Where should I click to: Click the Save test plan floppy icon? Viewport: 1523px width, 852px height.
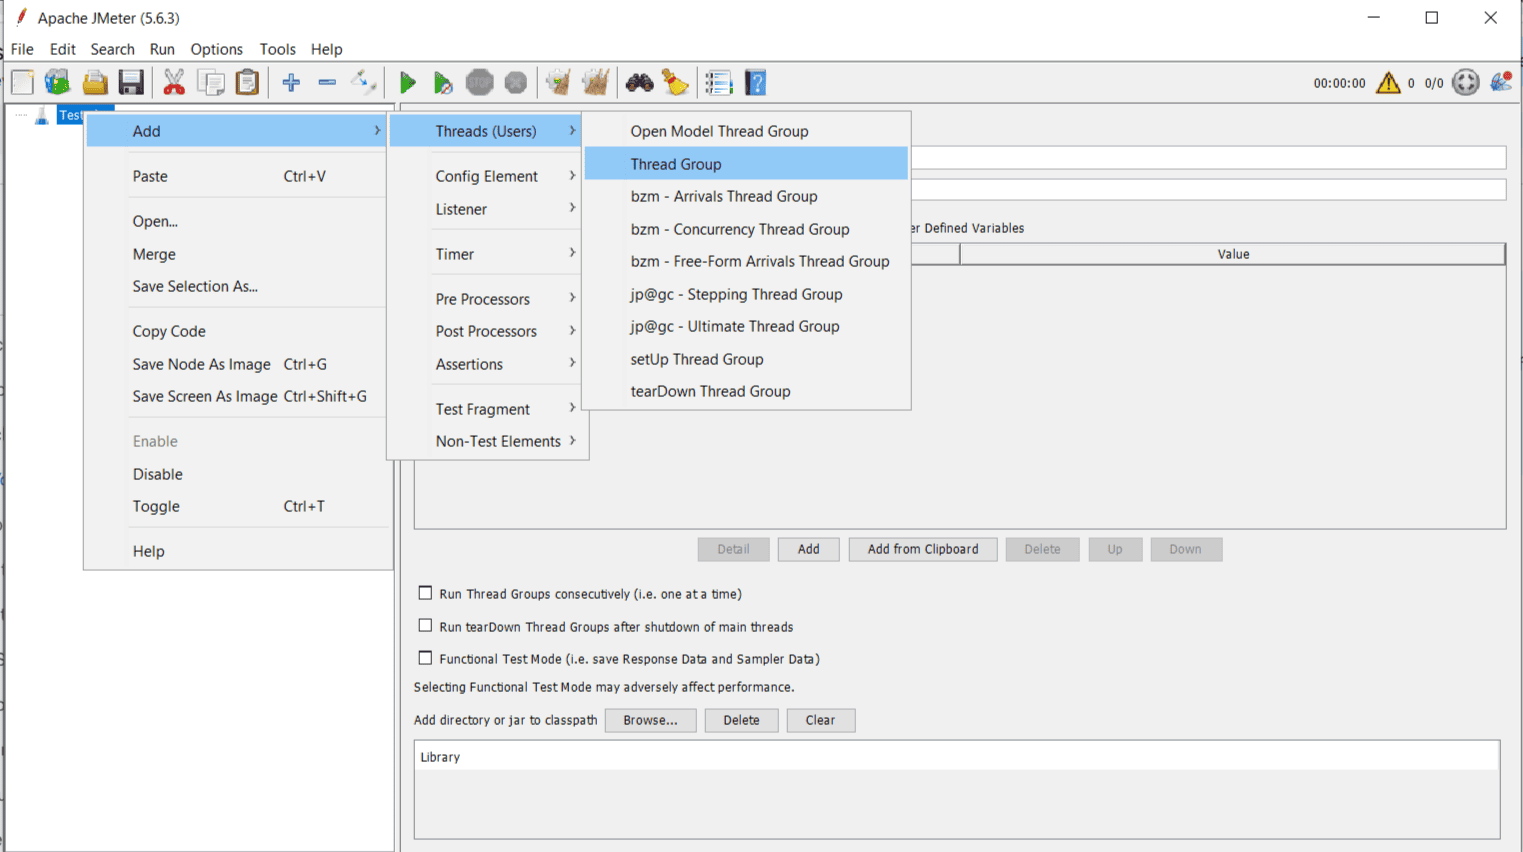coord(131,83)
